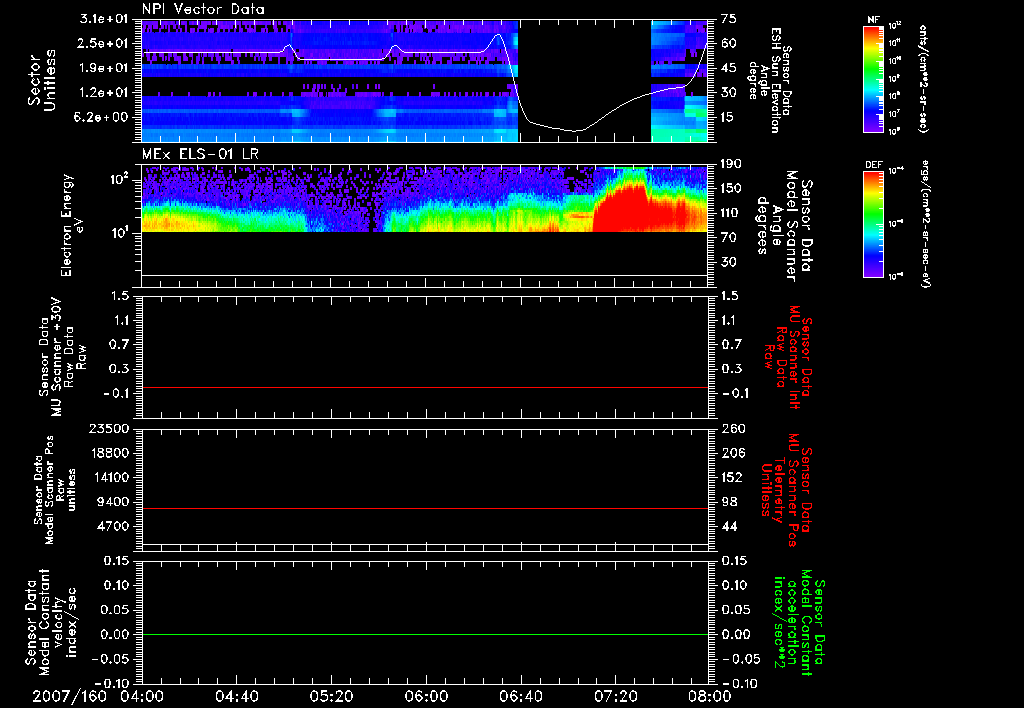Click the "Electron Energy eV" axis title

pyautogui.click(x=74, y=225)
